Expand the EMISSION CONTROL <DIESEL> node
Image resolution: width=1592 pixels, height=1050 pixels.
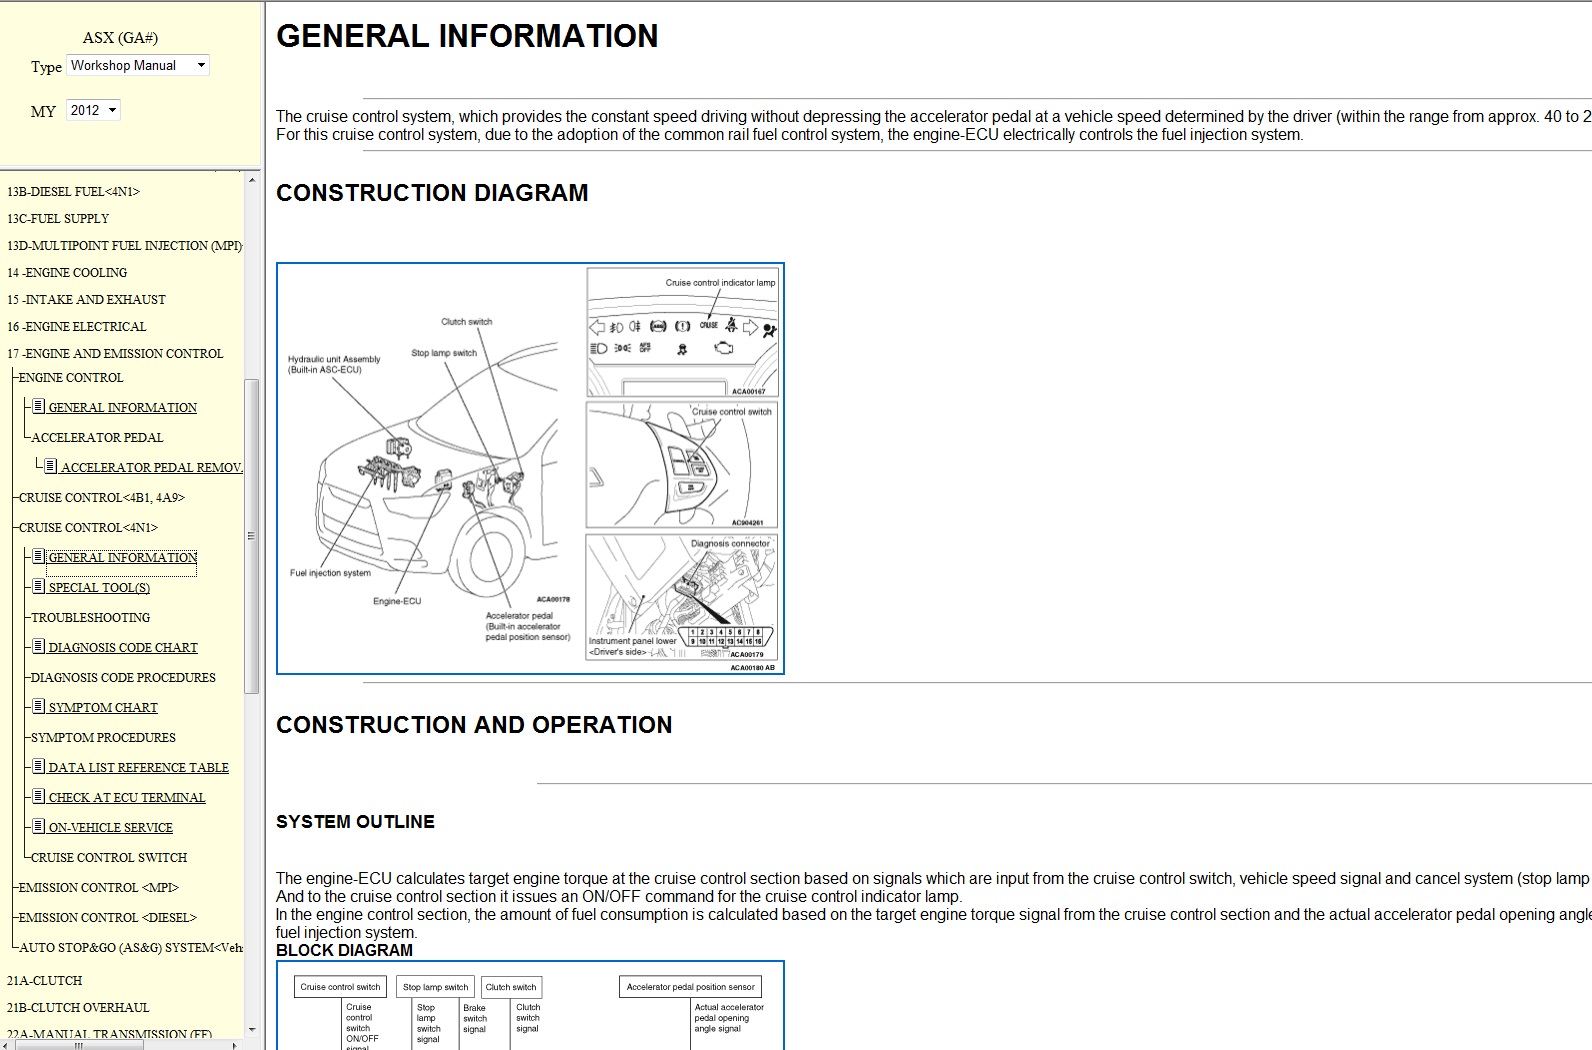coord(107,918)
